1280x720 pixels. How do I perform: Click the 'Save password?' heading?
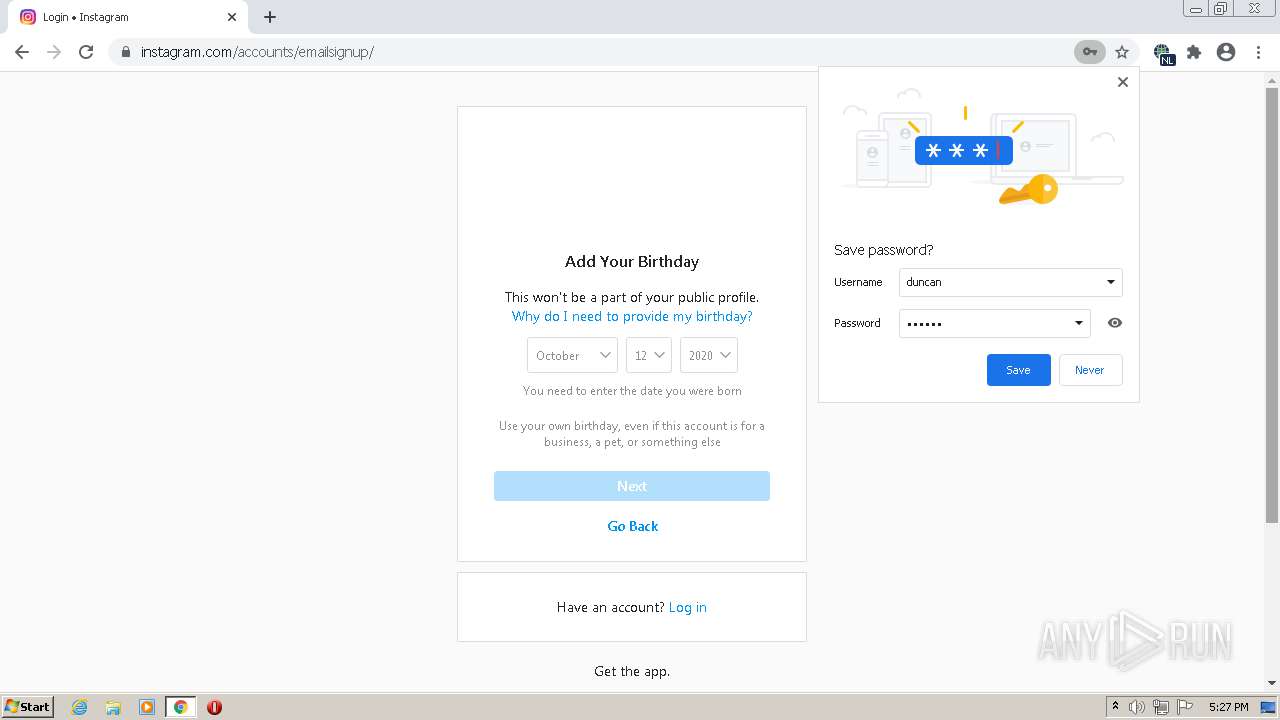click(x=883, y=250)
